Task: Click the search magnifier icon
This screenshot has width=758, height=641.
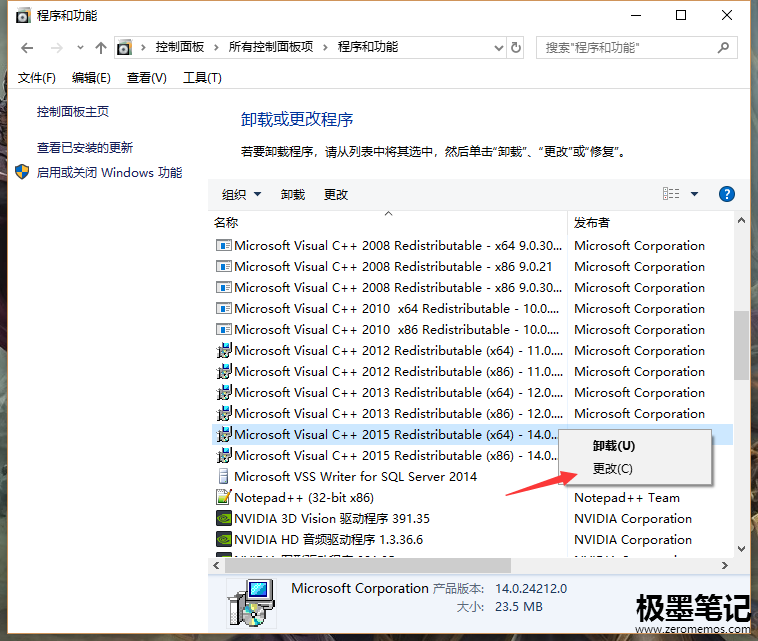Action: 723,47
